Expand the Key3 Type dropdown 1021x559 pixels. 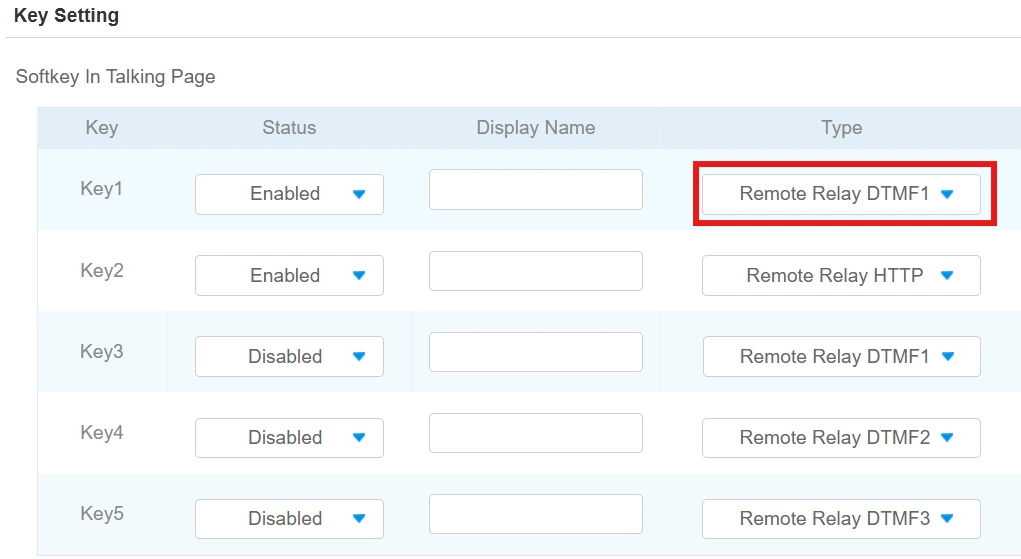841,356
